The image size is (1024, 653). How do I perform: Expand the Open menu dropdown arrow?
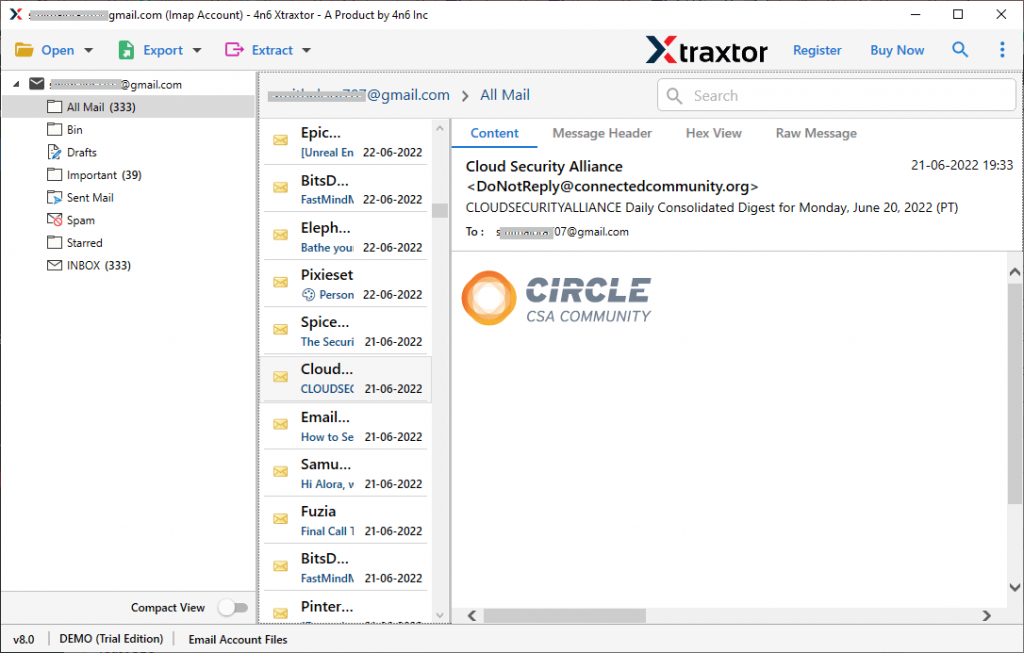coord(87,49)
